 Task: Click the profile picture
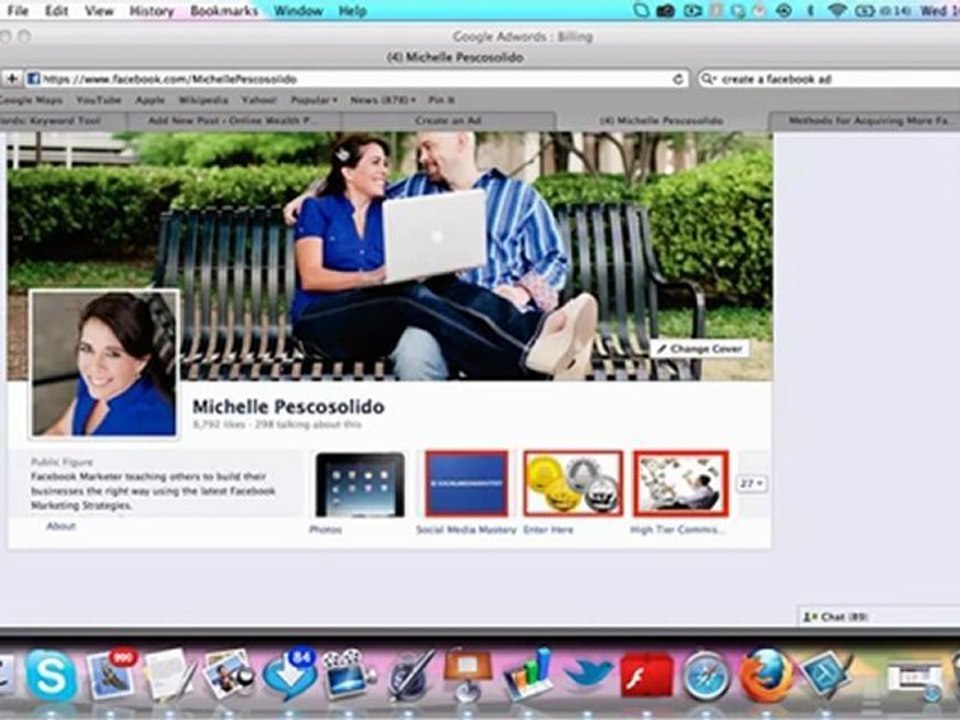point(104,364)
